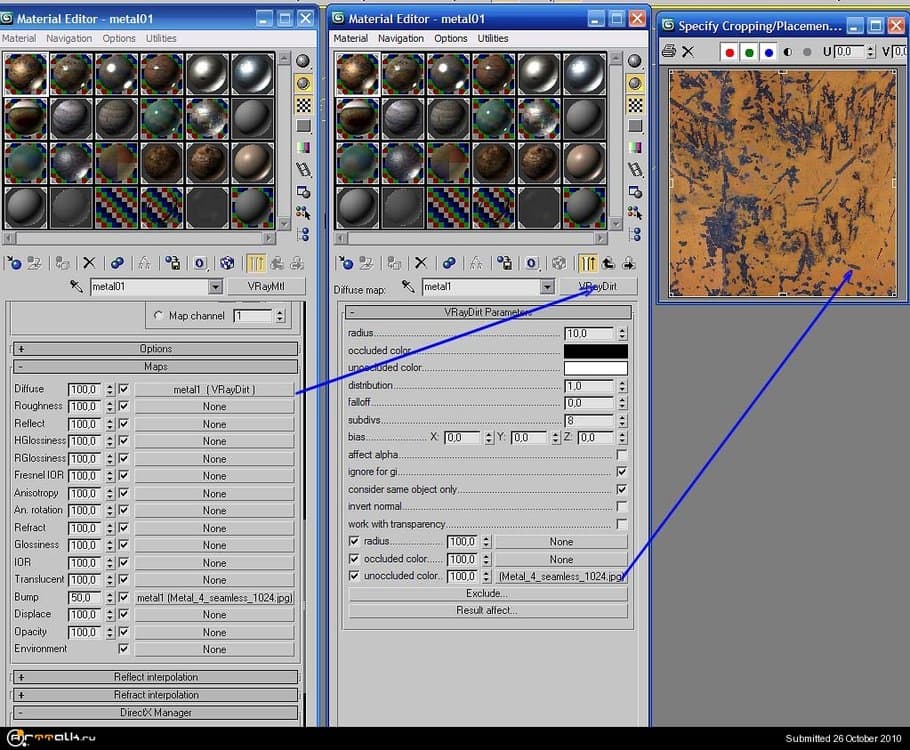910x750 pixels.
Task: Enable affect alpha checkbox
Action: [x=622, y=455]
